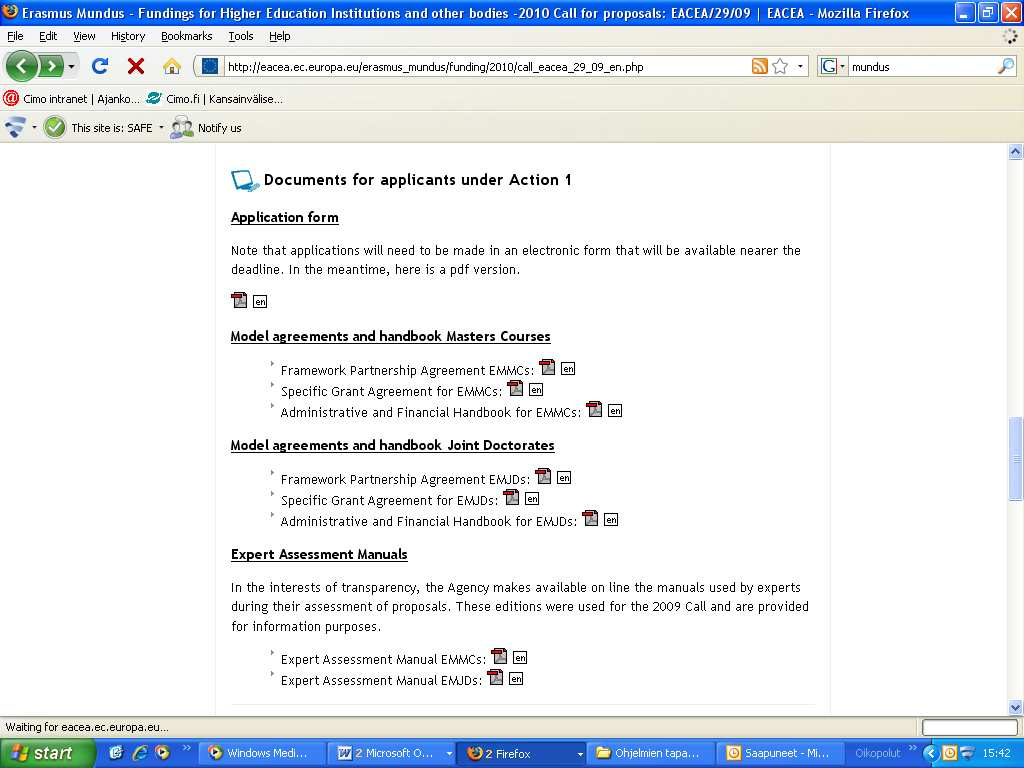The height and width of the screenshot is (768, 1024).
Task: Open Administrative and Financial Handbook EMMCs PDF icon
Action: pos(594,409)
